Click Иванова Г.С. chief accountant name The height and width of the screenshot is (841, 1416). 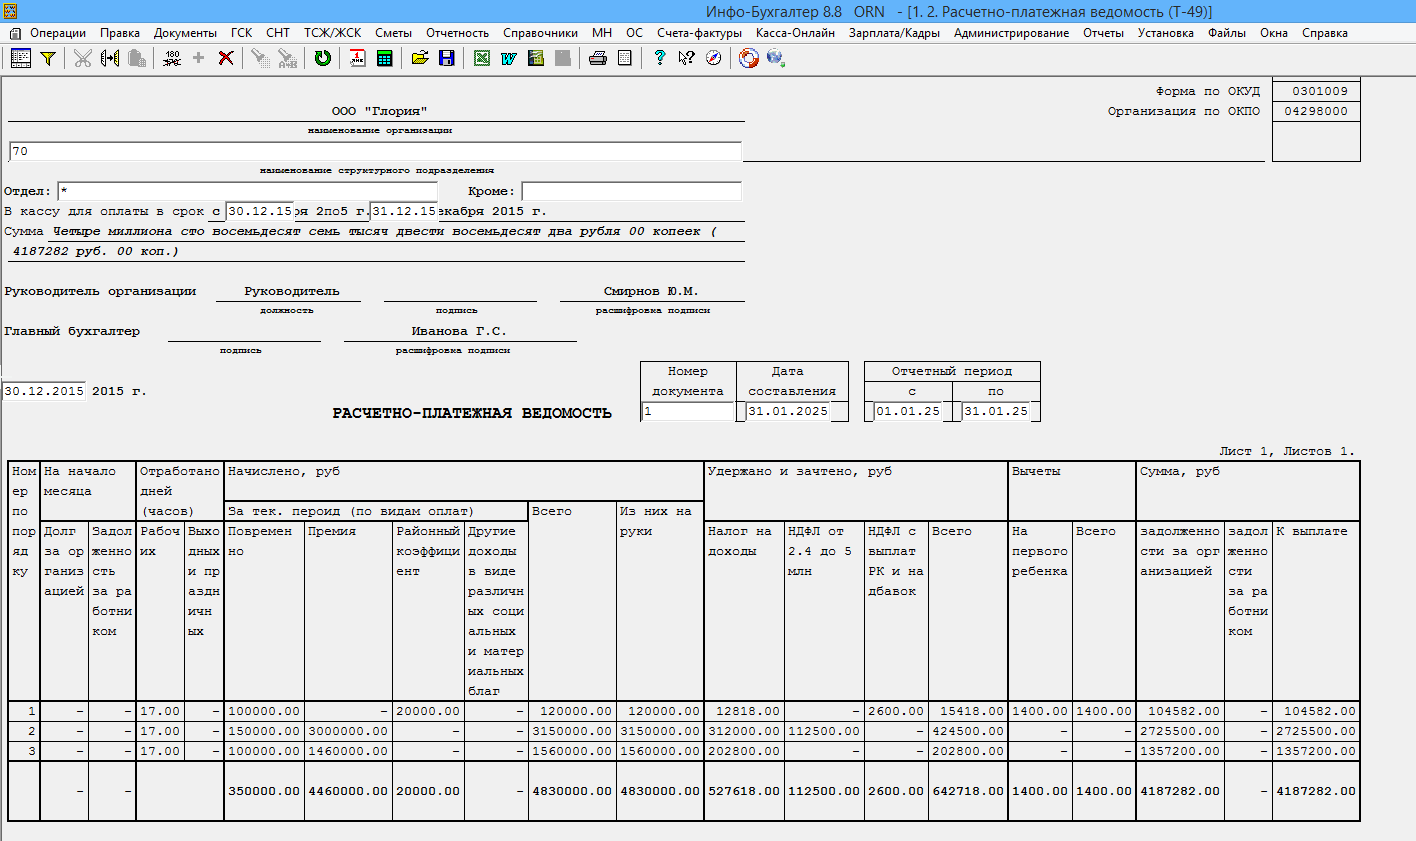(x=459, y=331)
